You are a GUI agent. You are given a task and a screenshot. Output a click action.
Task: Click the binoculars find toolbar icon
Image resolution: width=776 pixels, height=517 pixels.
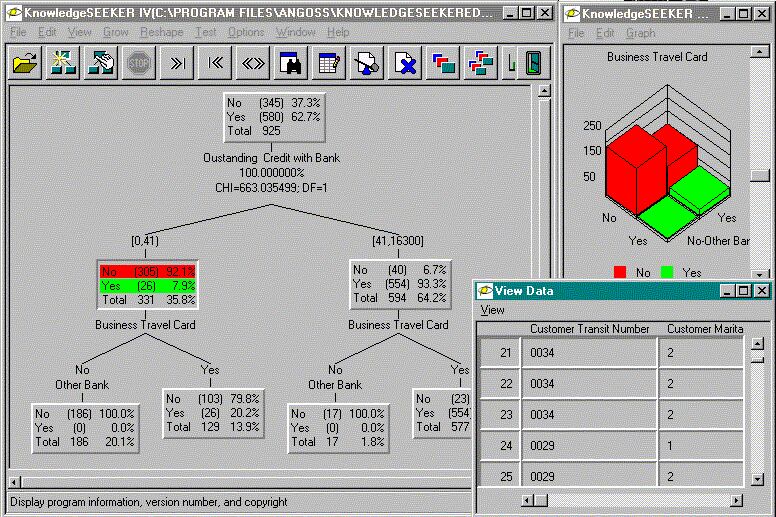[291, 63]
